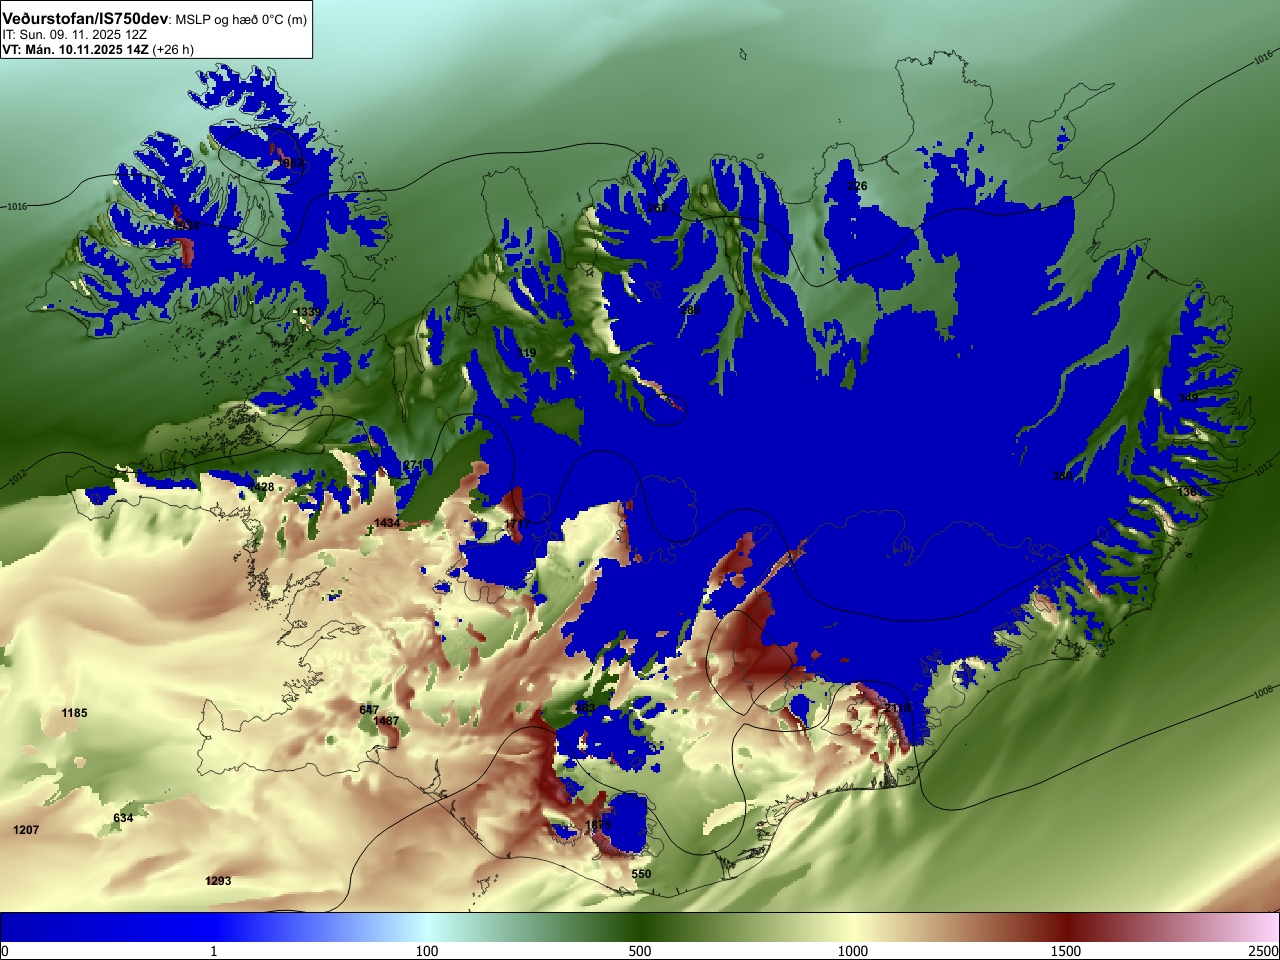Image resolution: width=1280 pixels, height=960 pixels.
Task: Click the 2500 label on the color scale
Action: pos(1263,951)
